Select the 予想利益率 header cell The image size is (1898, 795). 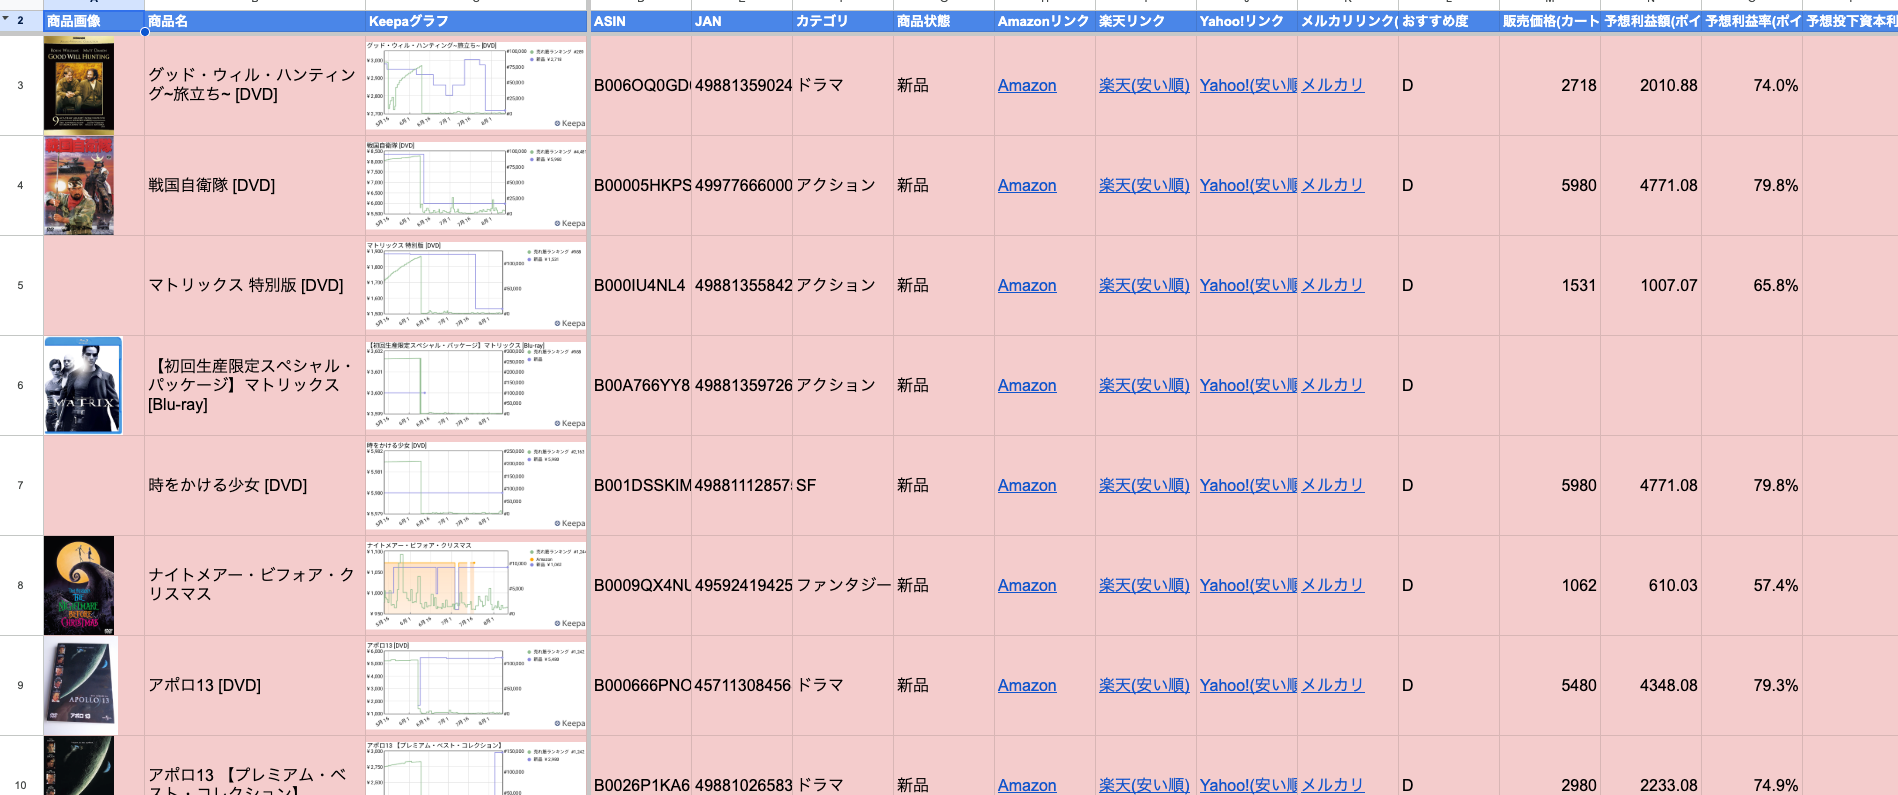click(x=1752, y=21)
